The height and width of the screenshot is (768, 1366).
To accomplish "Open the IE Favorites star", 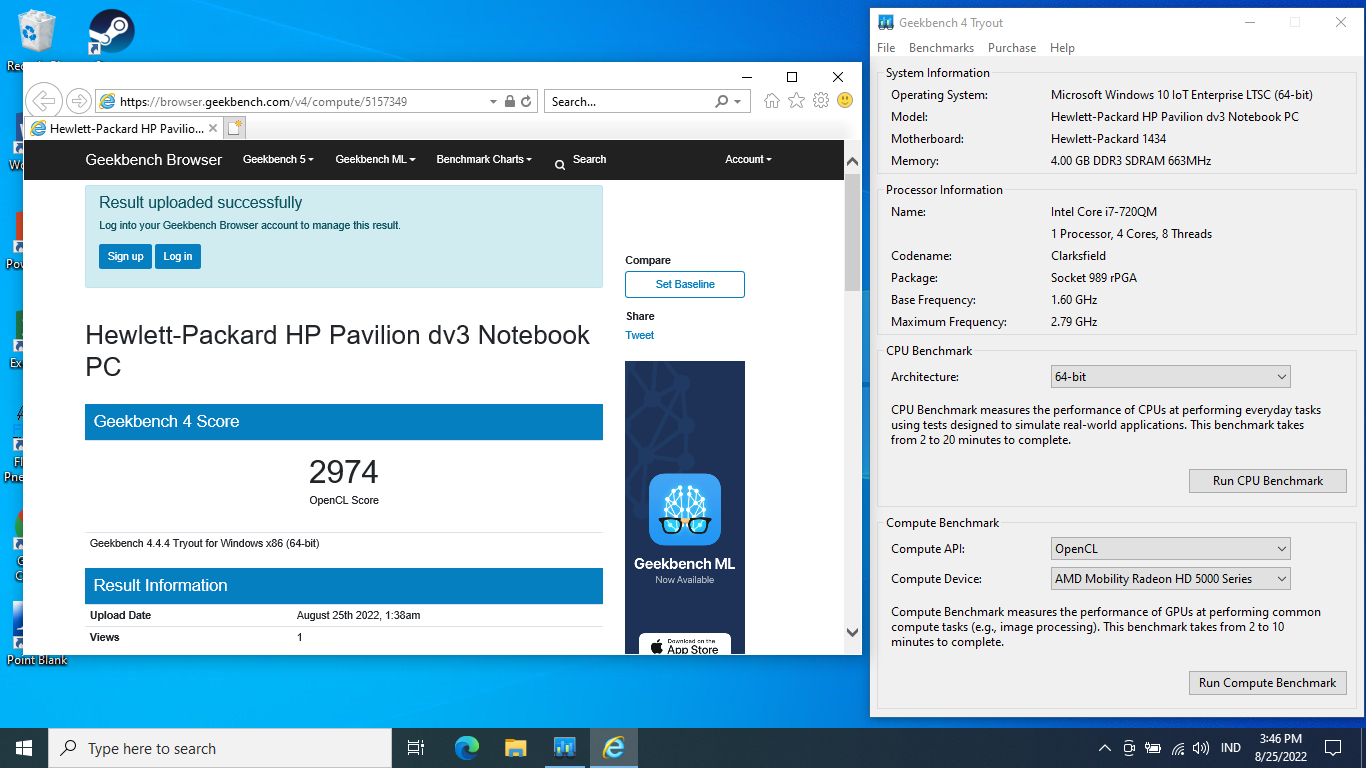I will (796, 101).
